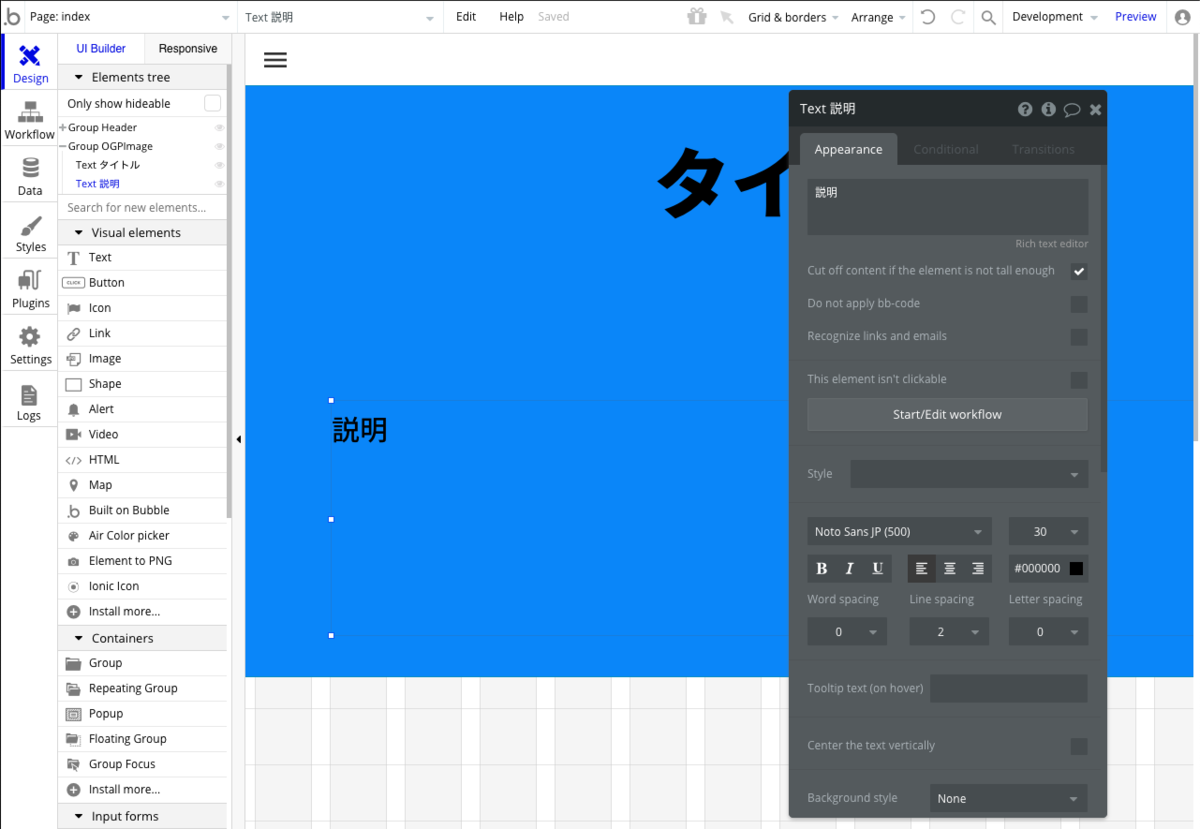The image size is (1200, 829).
Task: Click the gift icon in top bar
Action: tap(696, 17)
